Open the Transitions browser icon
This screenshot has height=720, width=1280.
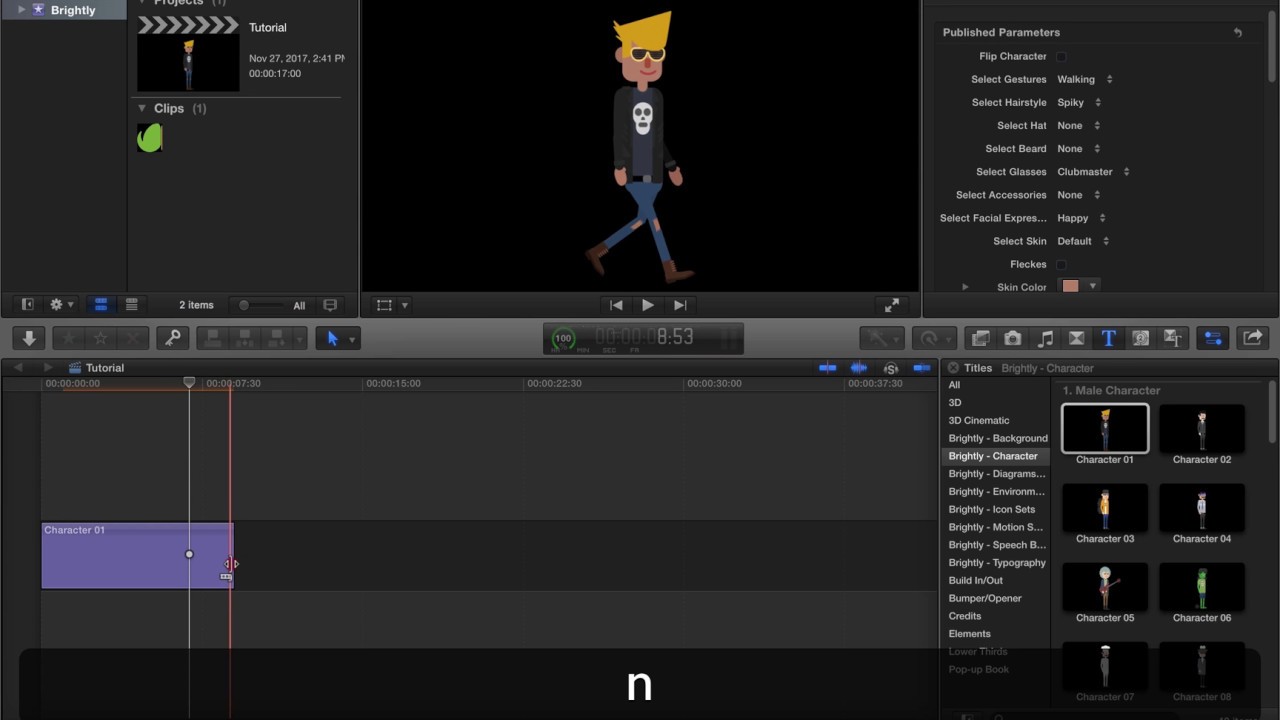(1076, 338)
